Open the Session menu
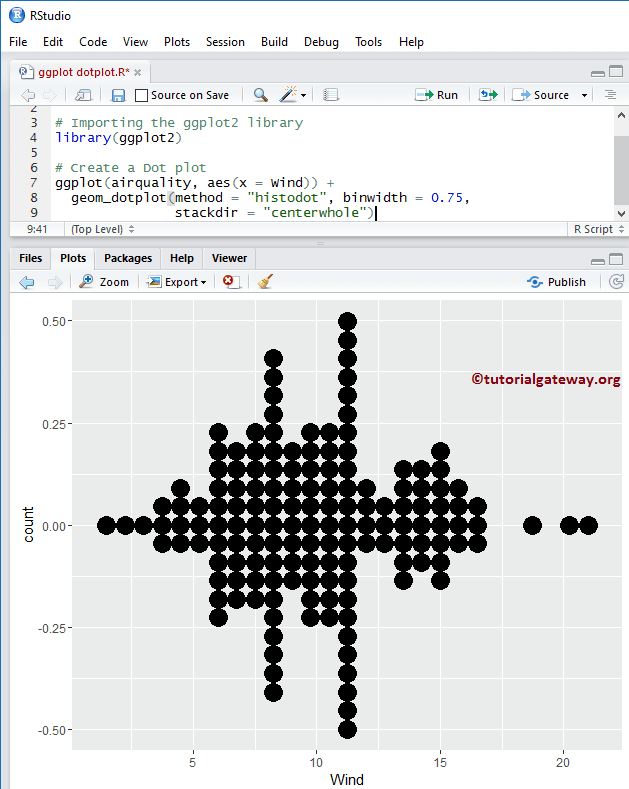629x789 pixels. pos(225,42)
